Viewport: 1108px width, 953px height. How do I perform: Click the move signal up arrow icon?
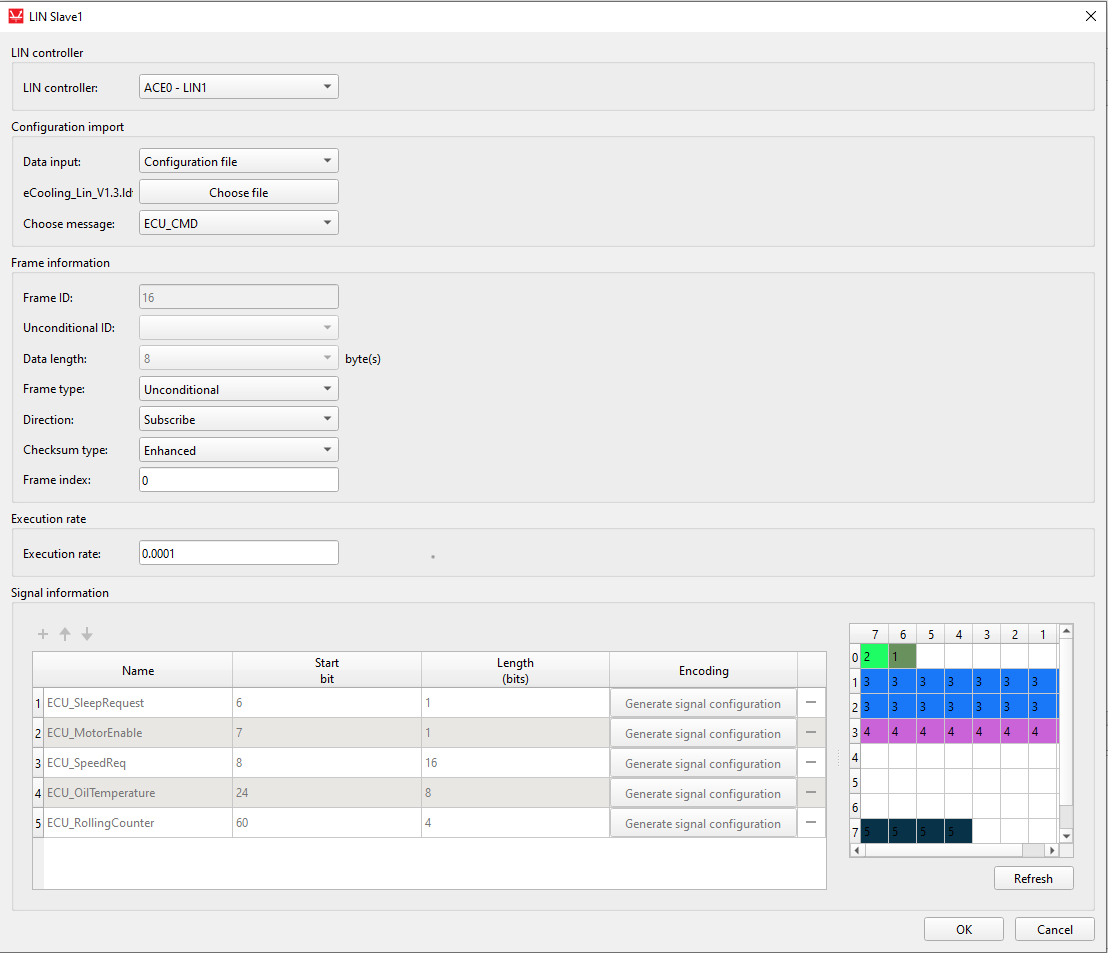tap(65, 634)
